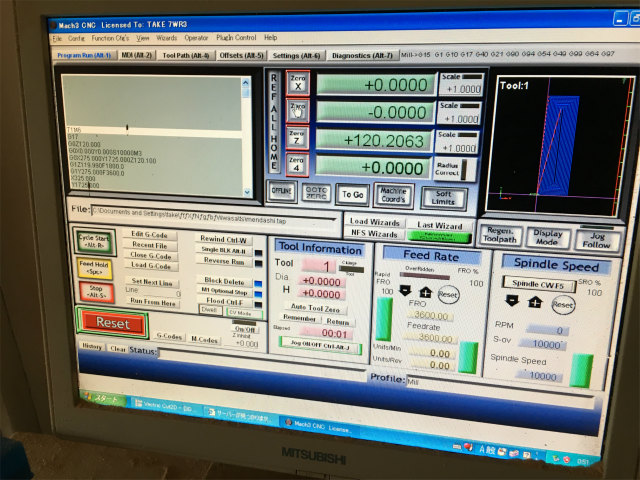The height and width of the screenshot is (480, 640).
Task: Reset the feed rate override
Action: tap(448, 294)
